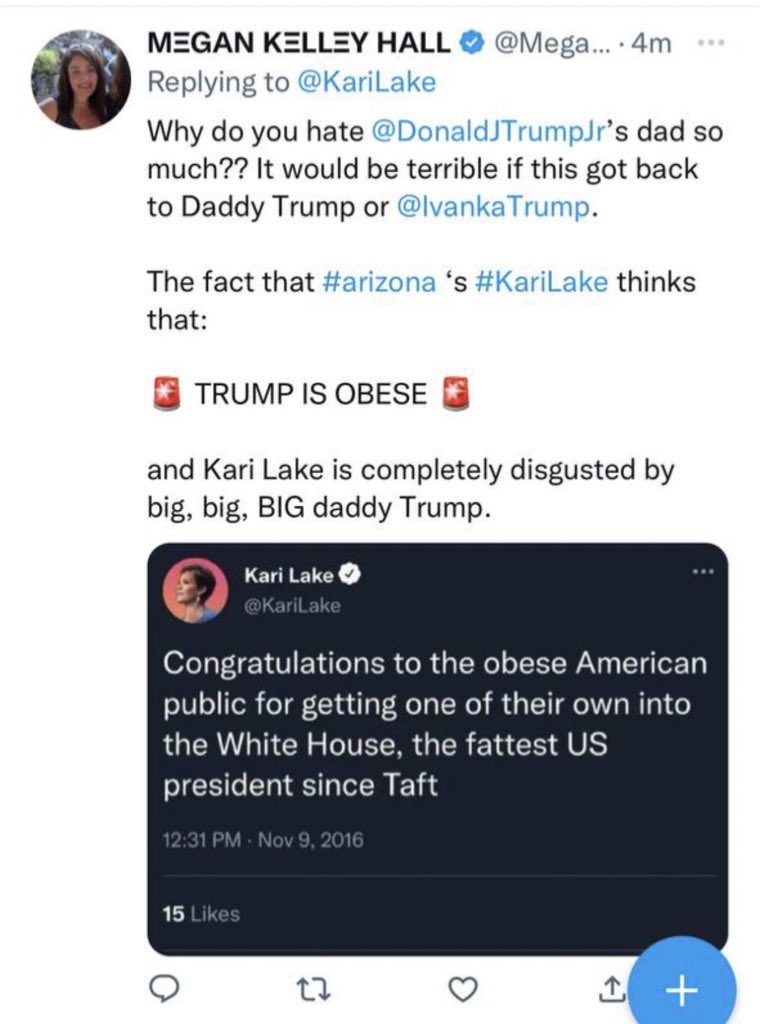Open the more options menu on the tweet
760x1024 pixels.
[x=711, y=44]
